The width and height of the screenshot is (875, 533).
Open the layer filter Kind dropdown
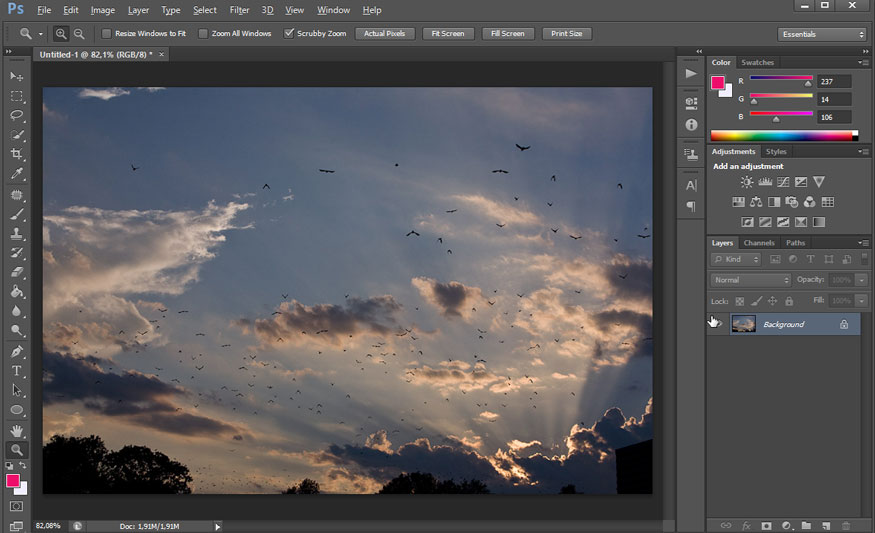tap(736, 260)
